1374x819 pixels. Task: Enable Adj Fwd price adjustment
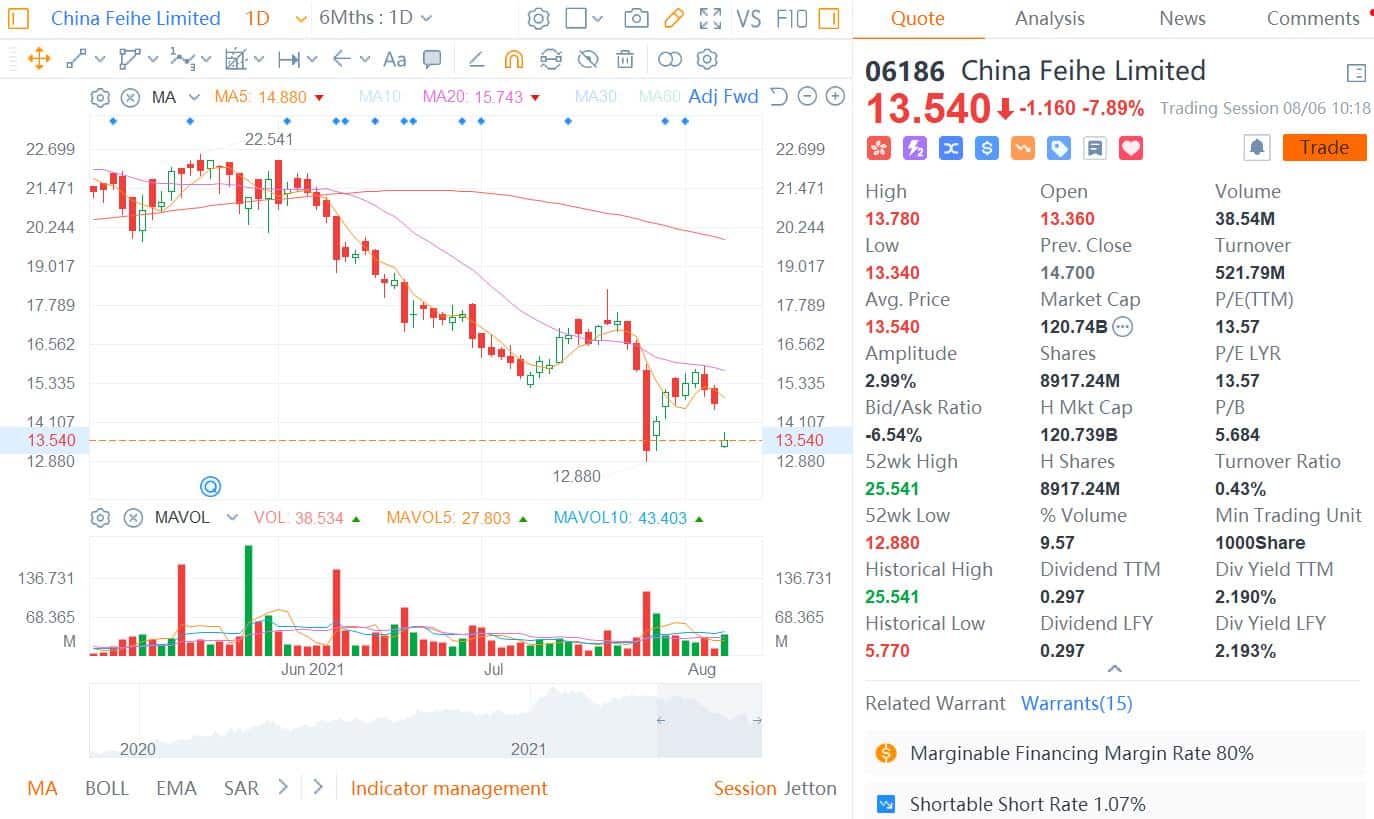pos(723,97)
